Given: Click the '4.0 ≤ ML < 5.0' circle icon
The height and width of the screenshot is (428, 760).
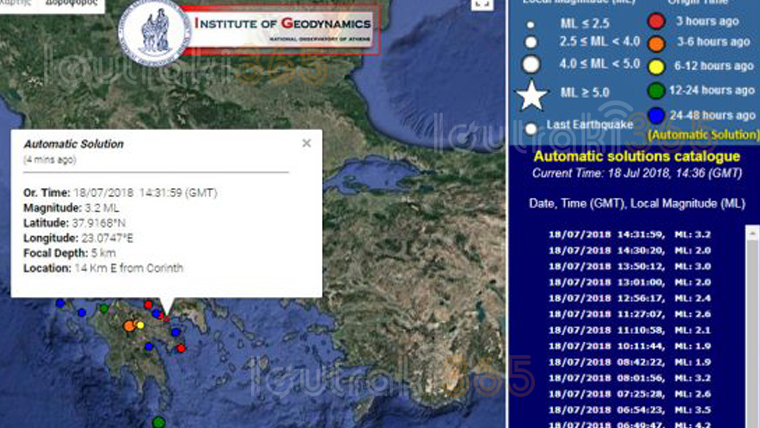Looking at the screenshot, I should pos(531,64).
